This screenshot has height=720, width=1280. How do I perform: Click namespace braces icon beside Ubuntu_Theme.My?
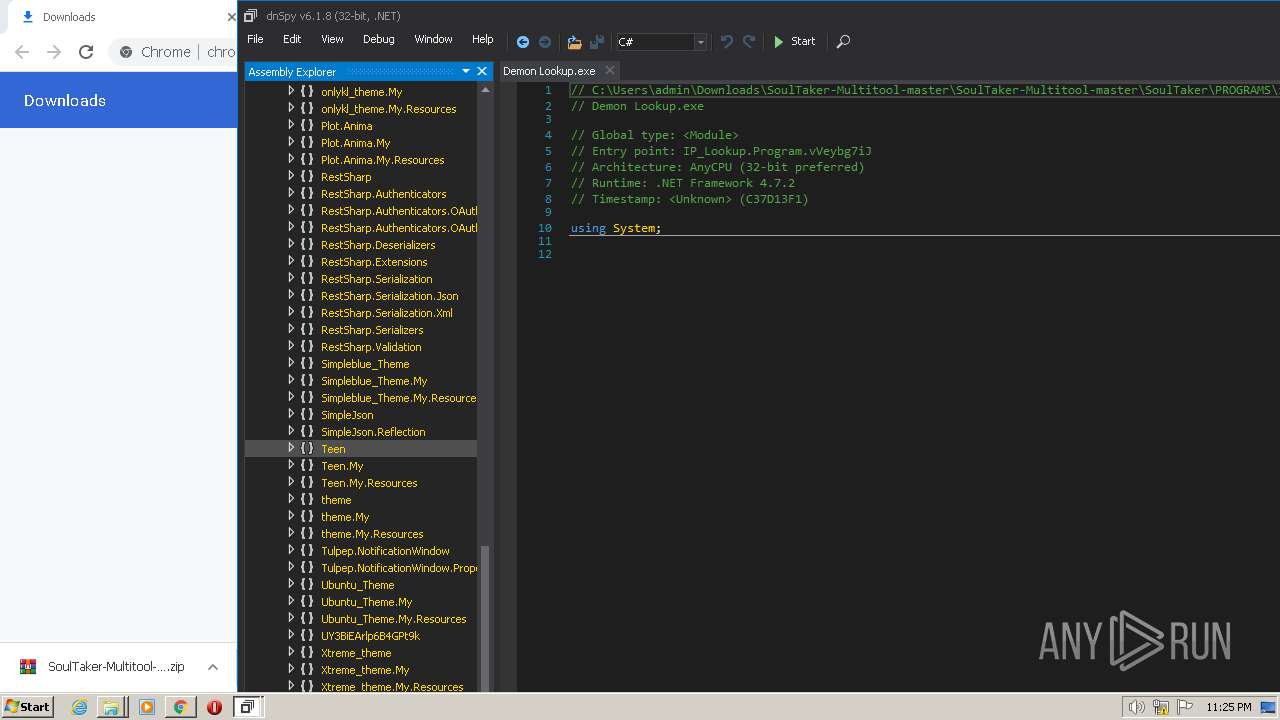point(307,601)
